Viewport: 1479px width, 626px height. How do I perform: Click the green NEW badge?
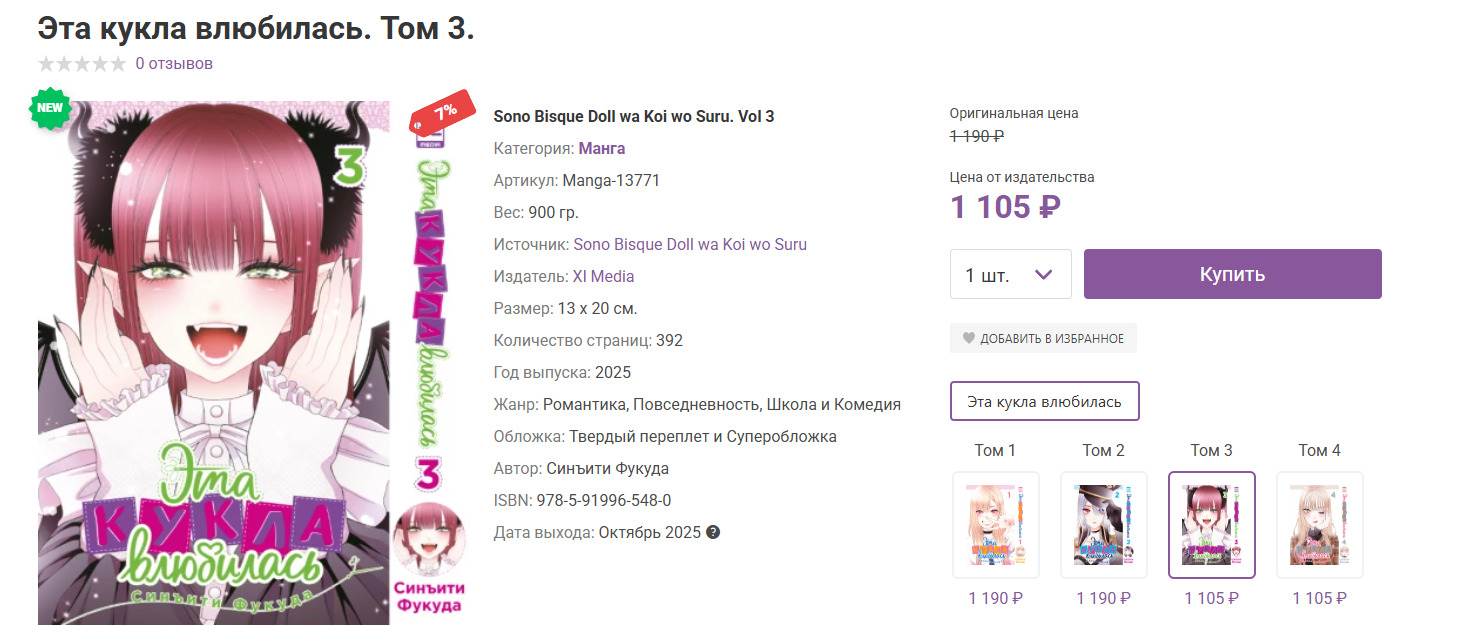click(50, 108)
